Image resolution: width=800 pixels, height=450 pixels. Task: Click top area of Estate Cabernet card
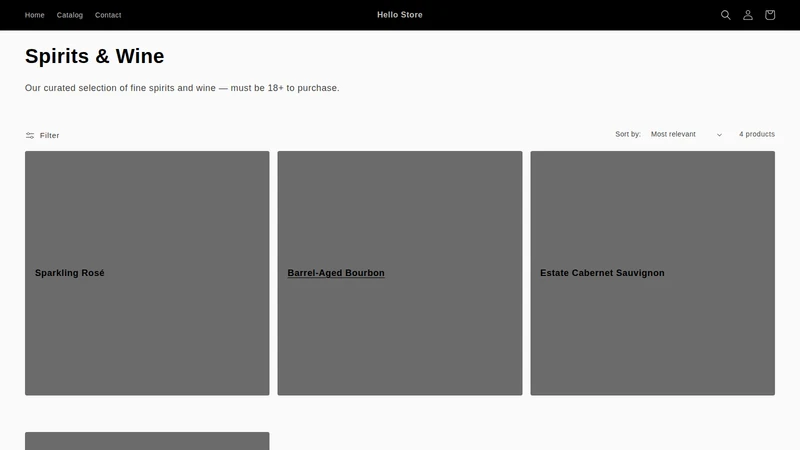pyautogui.click(x=653, y=204)
